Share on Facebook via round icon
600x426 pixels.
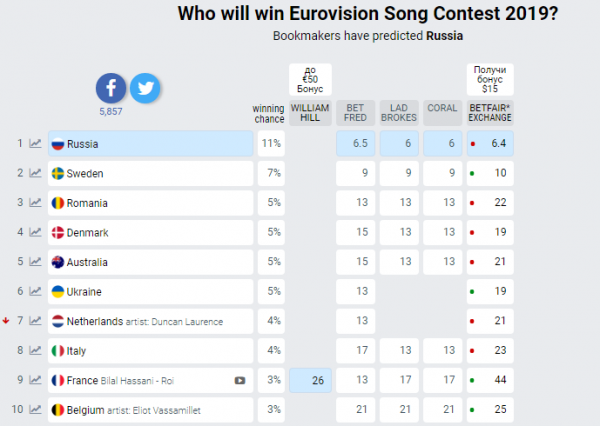[111, 88]
